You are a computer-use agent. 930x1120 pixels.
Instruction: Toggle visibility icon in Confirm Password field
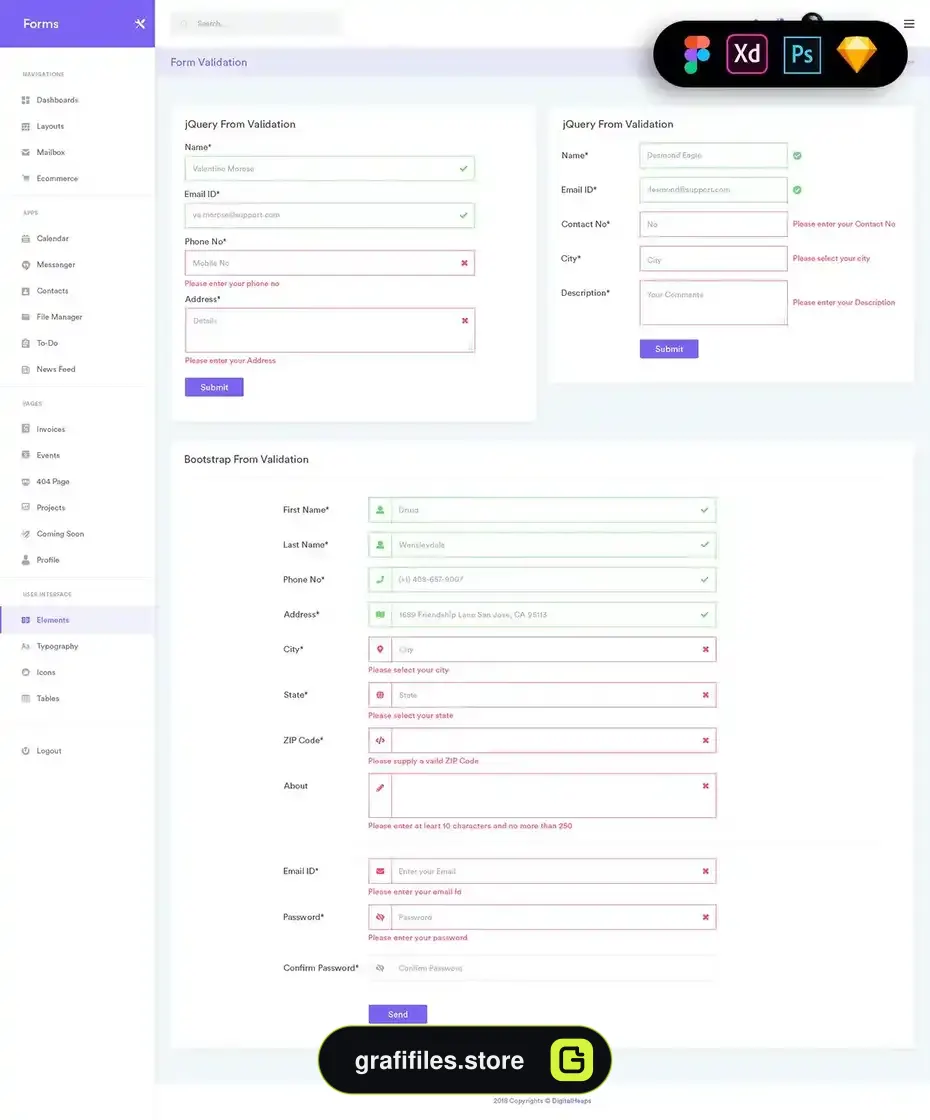(380, 968)
